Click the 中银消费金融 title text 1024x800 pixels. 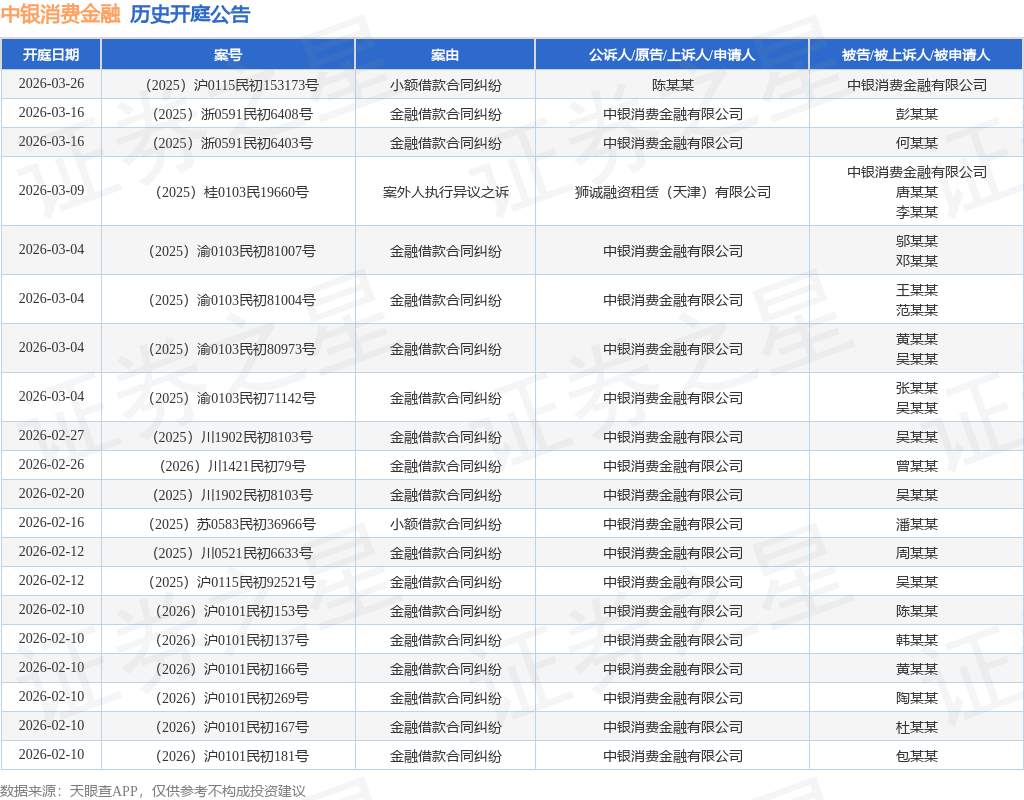click(61, 14)
